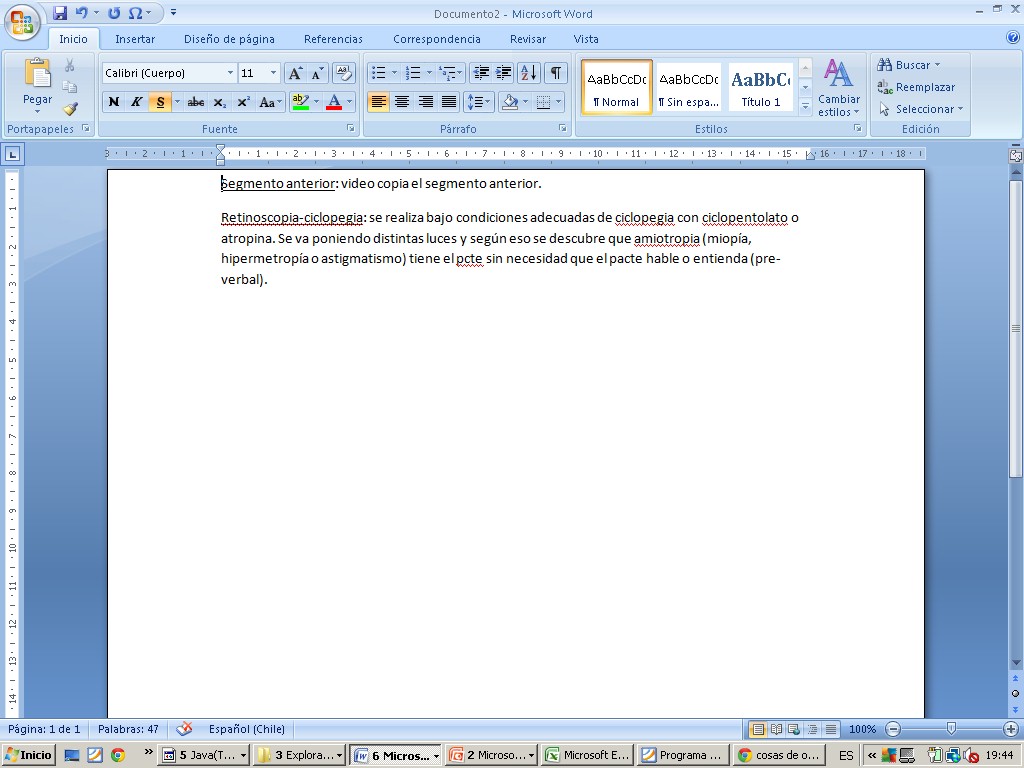The width and height of the screenshot is (1024, 768).
Task: Click the Reemplazar button
Action: pyautogui.click(x=916, y=87)
